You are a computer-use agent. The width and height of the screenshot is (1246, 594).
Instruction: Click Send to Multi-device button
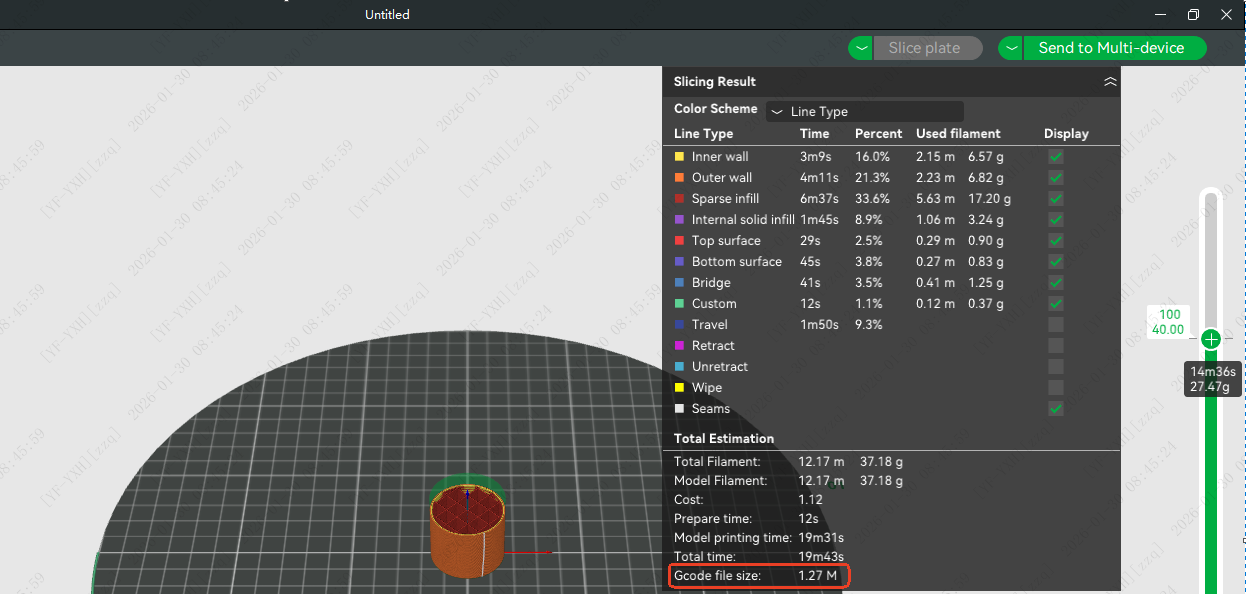point(1113,48)
